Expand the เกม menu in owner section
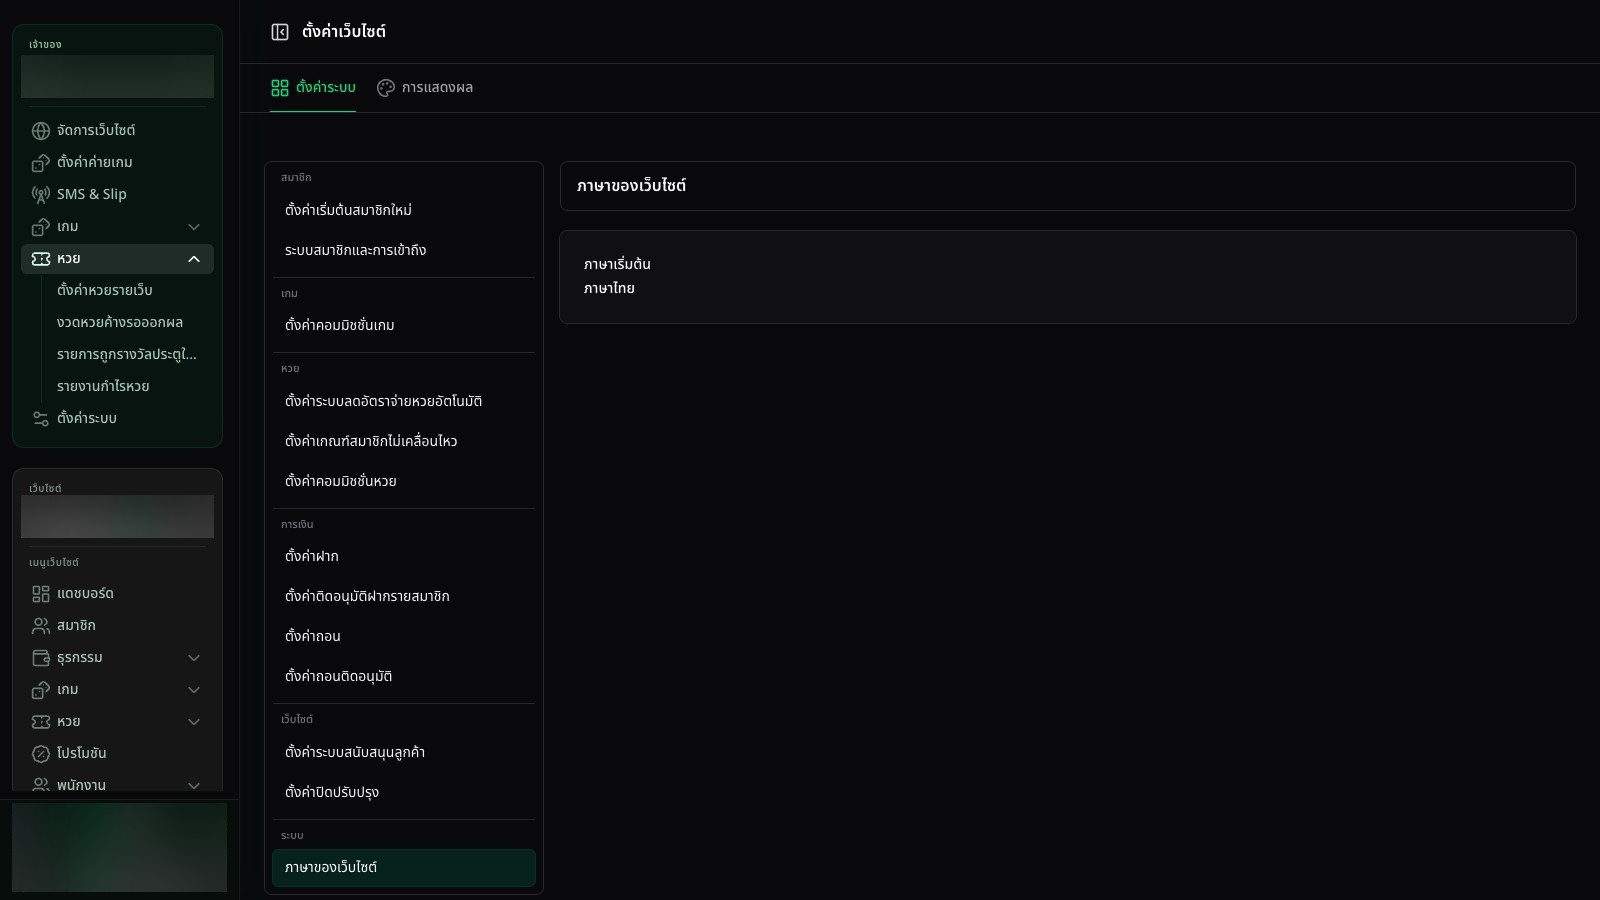Viewport: 1600px width, 900px height. [x=194, y=227]
